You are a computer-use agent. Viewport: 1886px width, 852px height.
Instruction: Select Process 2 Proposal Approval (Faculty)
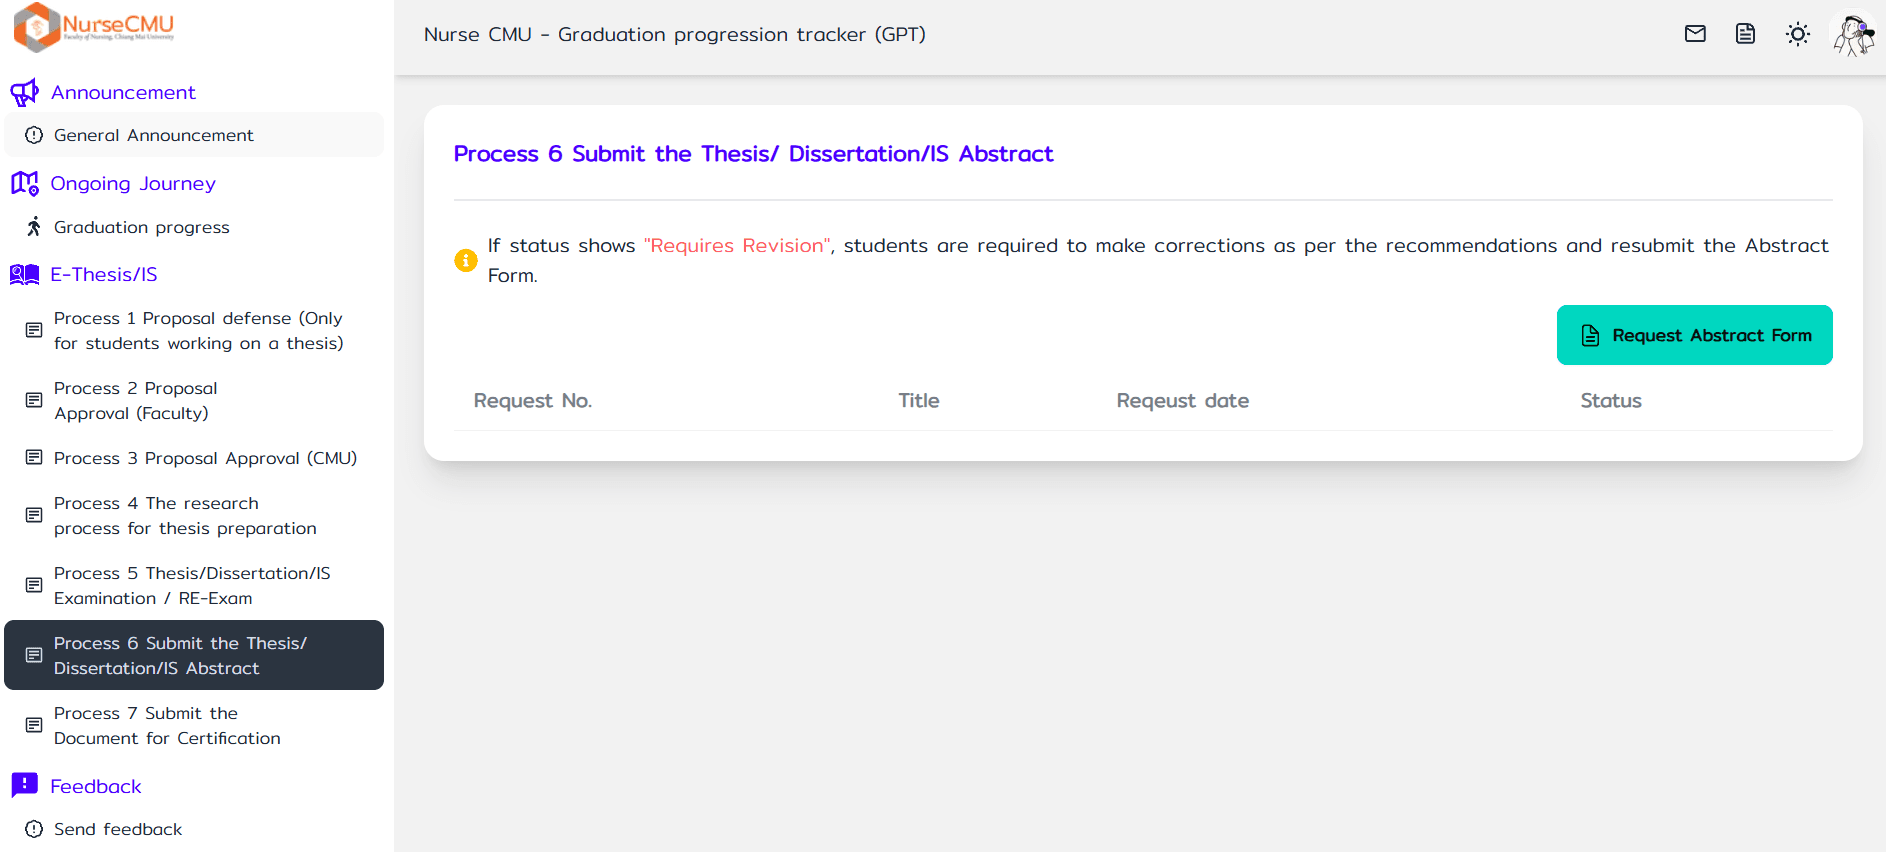click(136, 401)
